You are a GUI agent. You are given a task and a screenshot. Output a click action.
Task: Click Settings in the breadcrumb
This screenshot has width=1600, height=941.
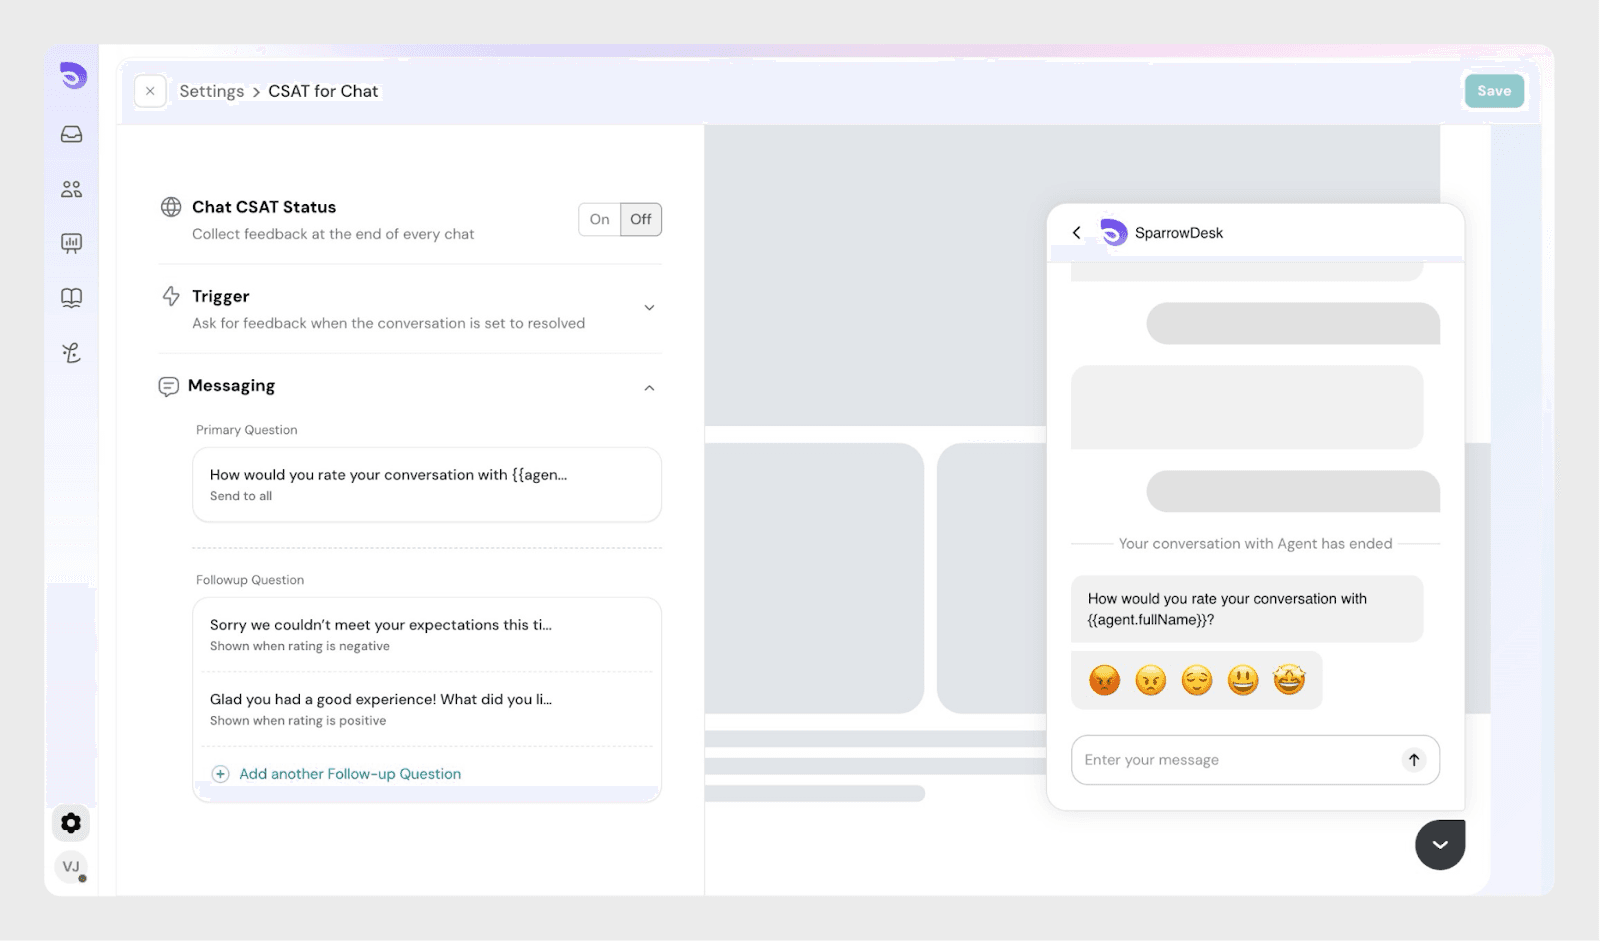(x=211, y=92)
